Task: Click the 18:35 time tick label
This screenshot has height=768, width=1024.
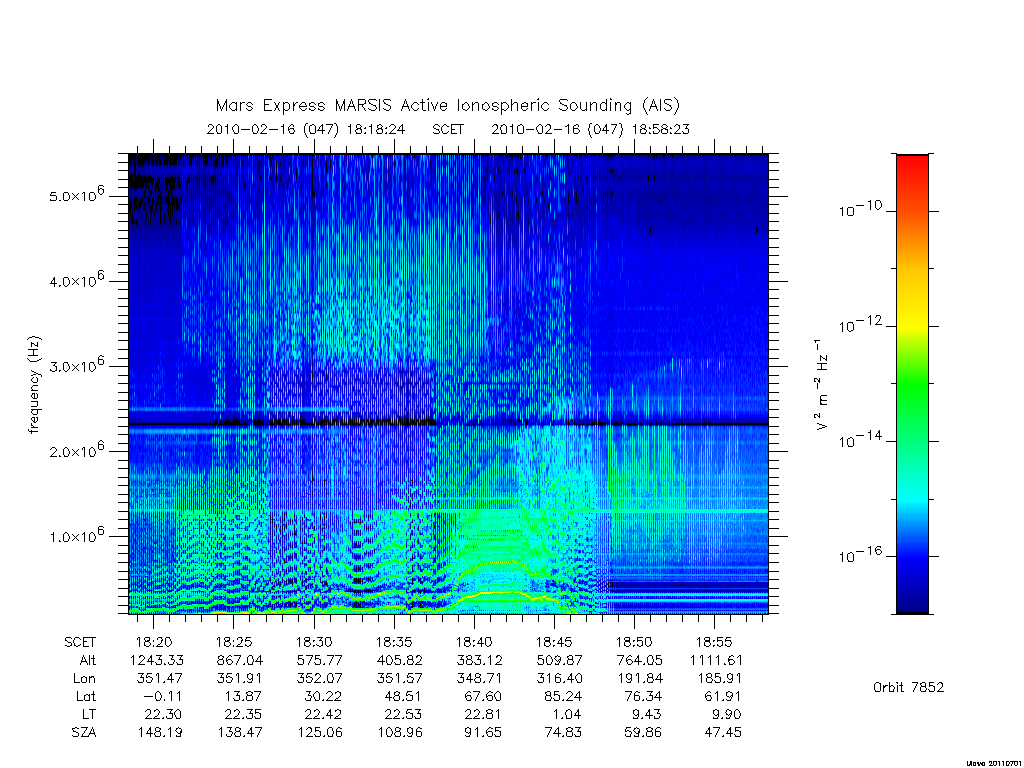Action: [394, 642]
